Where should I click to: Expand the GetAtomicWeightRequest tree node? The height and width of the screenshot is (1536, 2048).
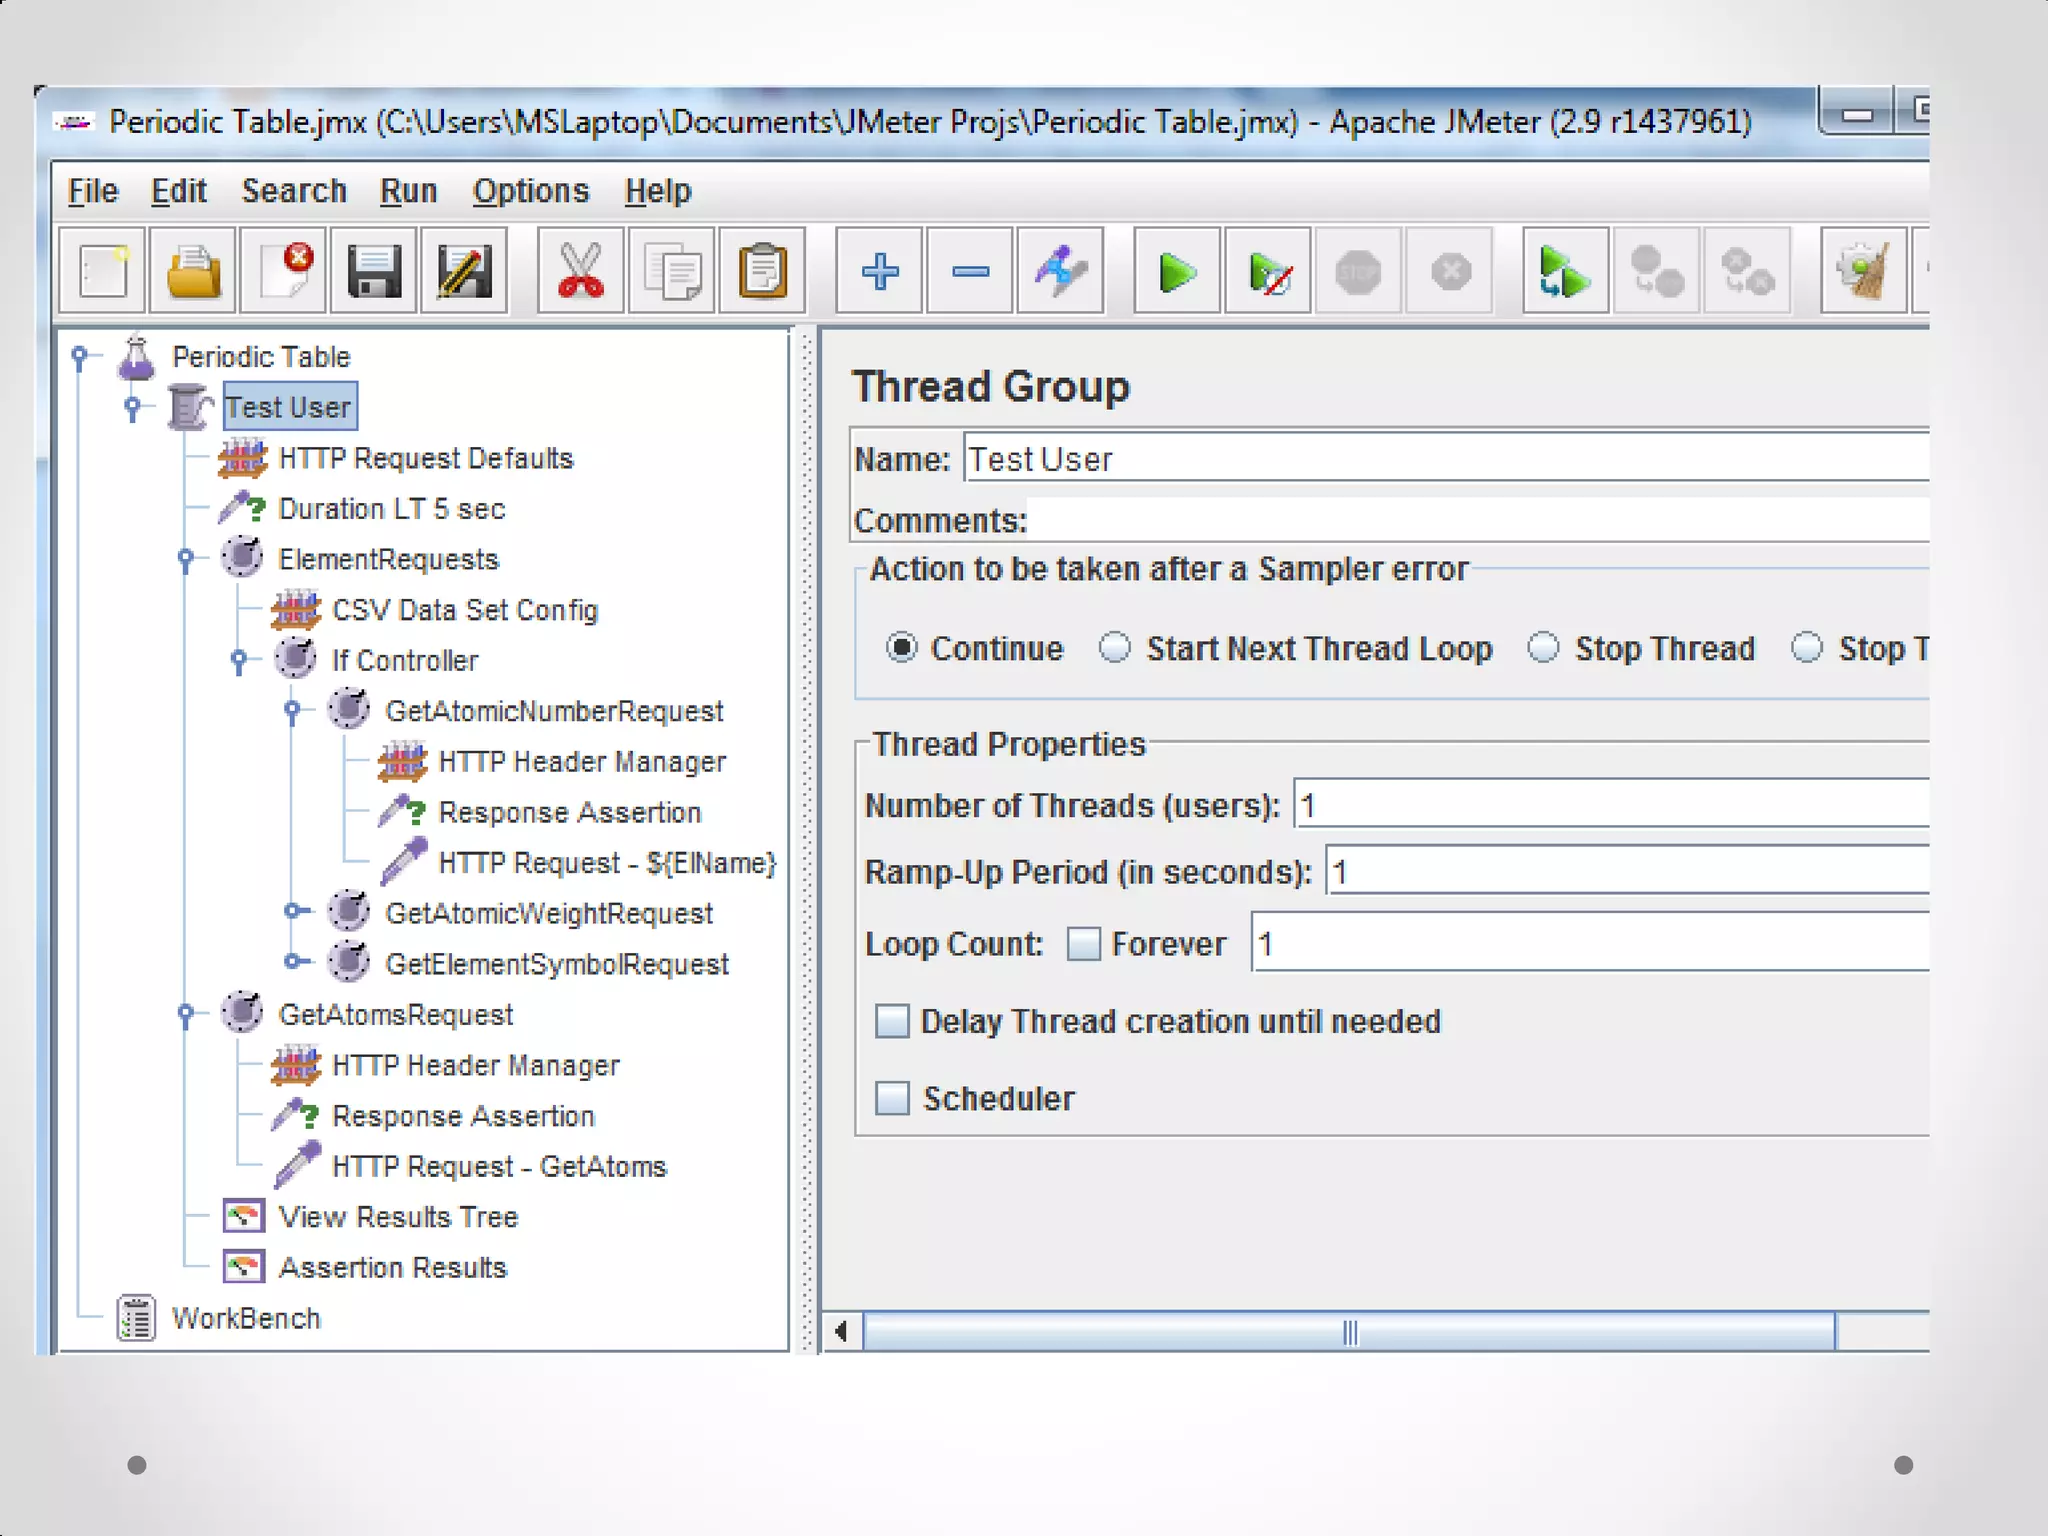click(x=294, y=911)
